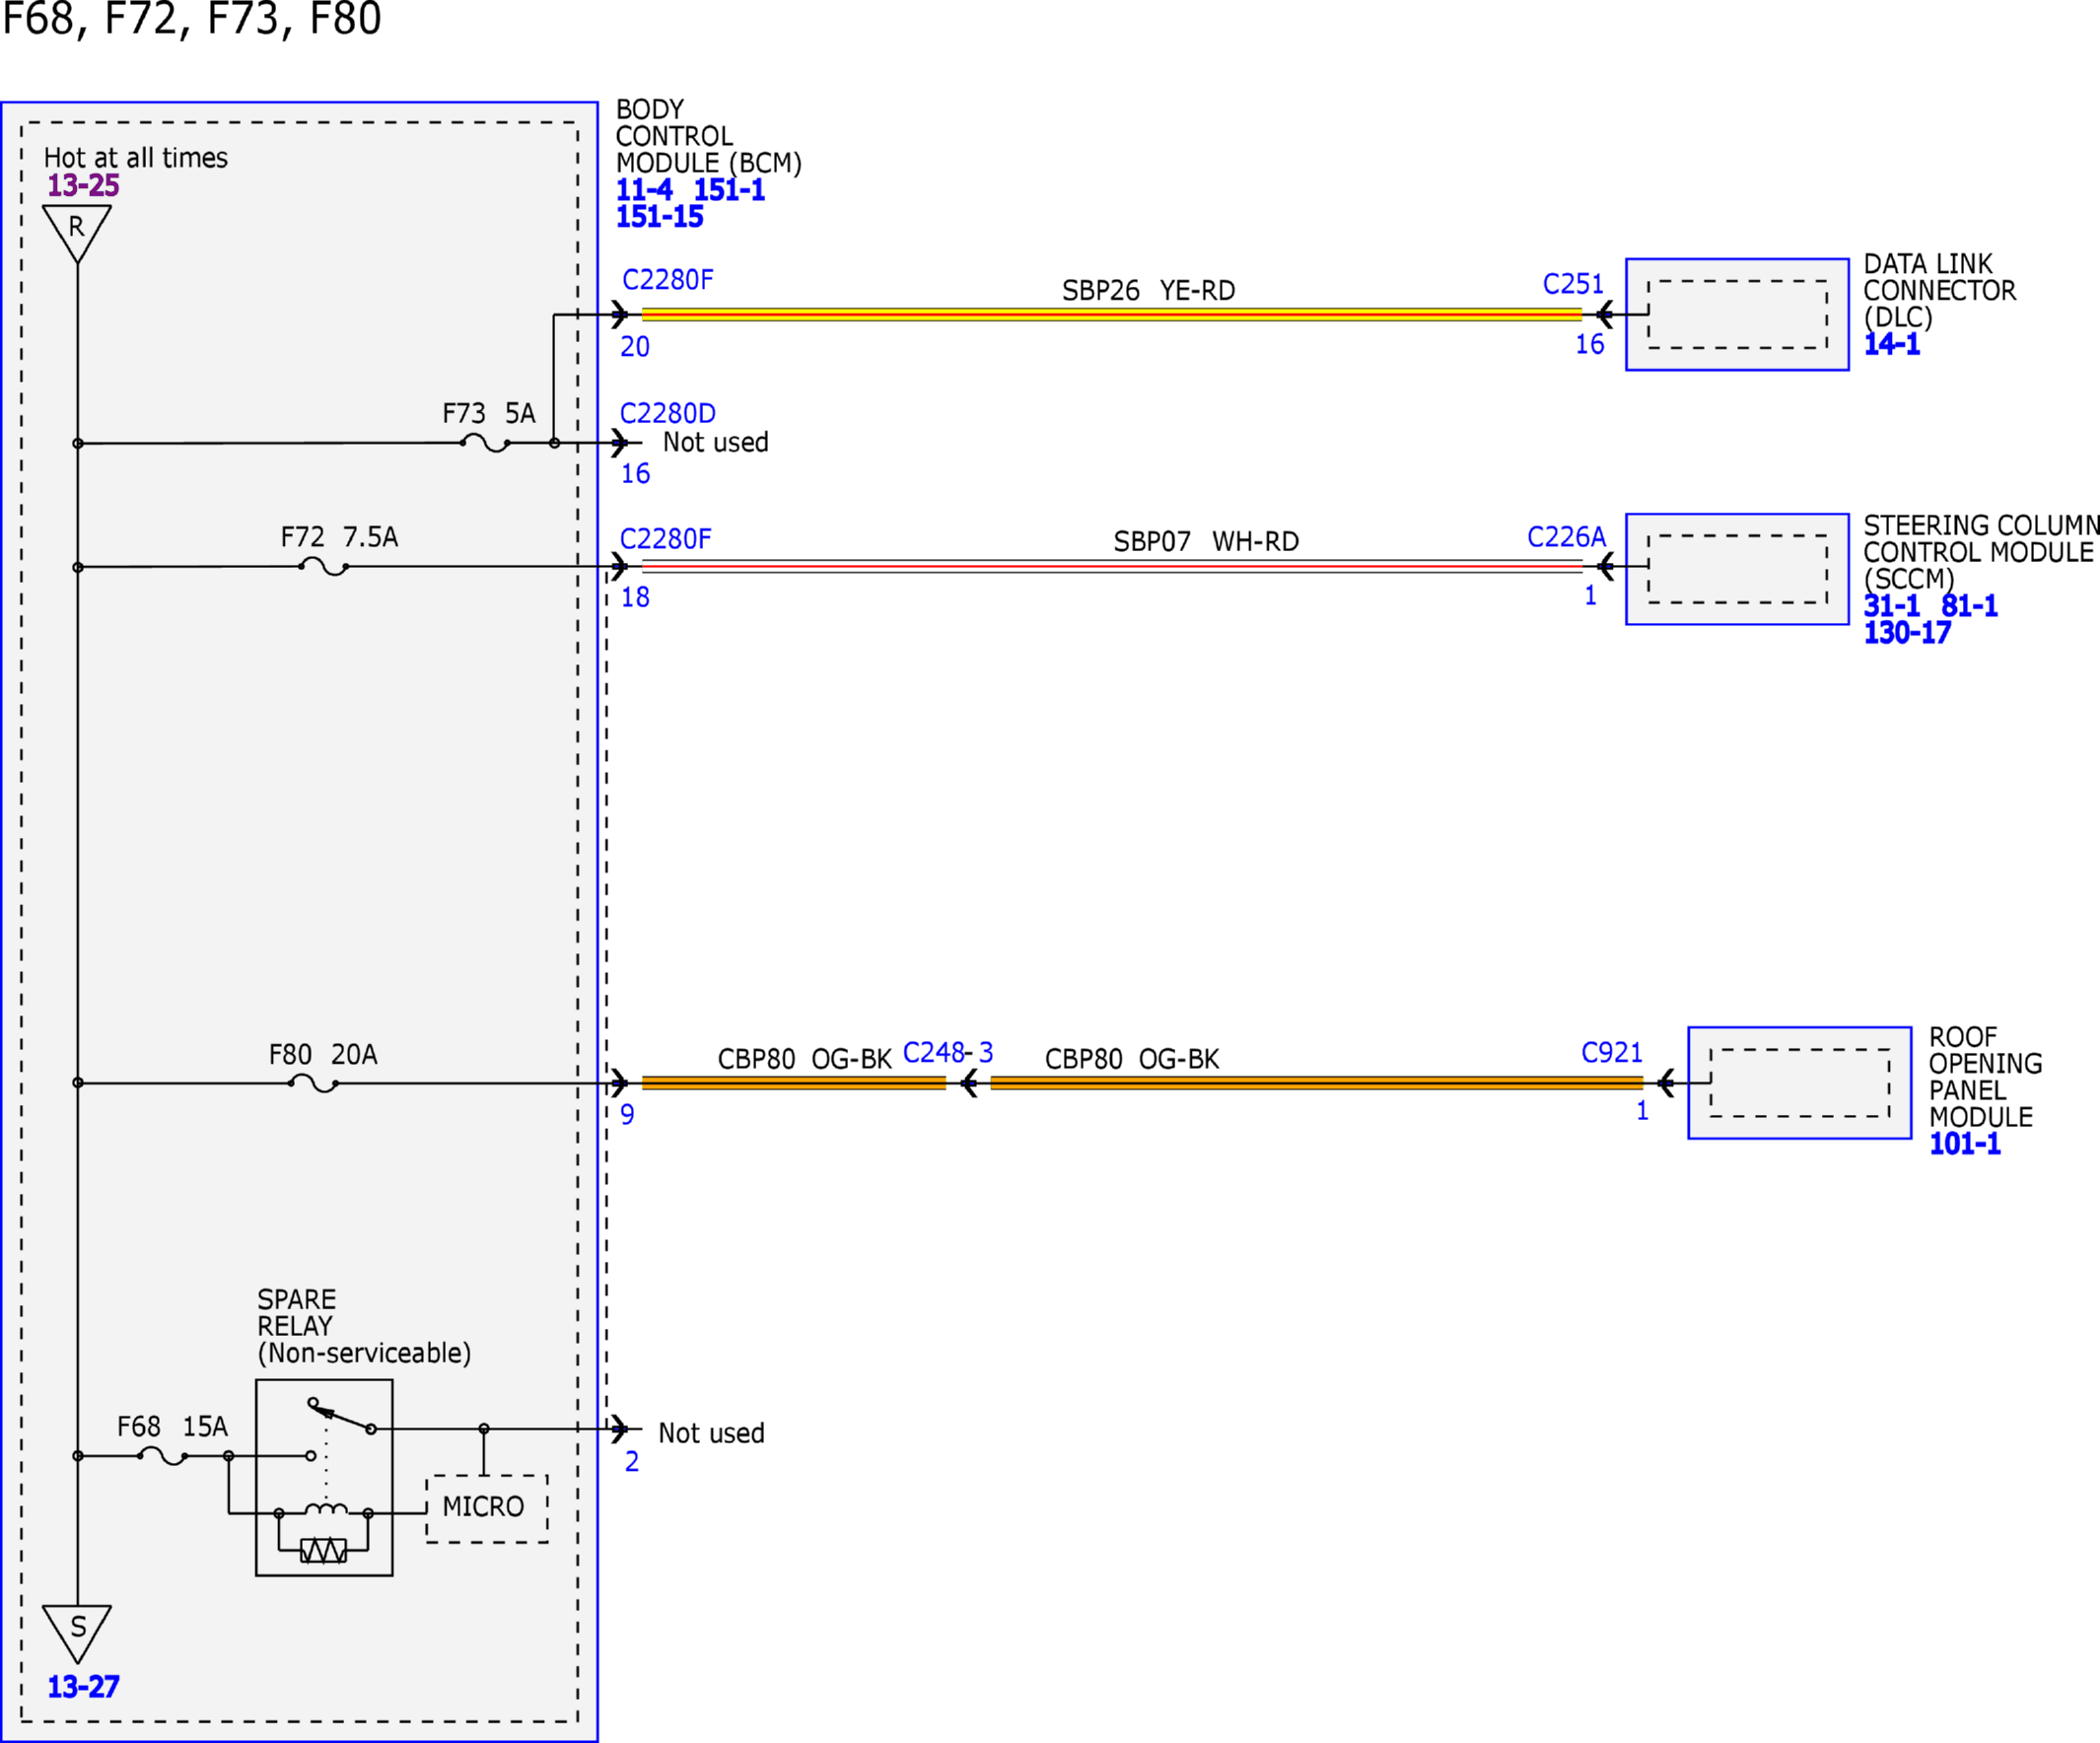The width and height of the screenshot is (2100, 1743).
Task: Select the F72 7.5A fuse symbol
Action: click(323, 567)
